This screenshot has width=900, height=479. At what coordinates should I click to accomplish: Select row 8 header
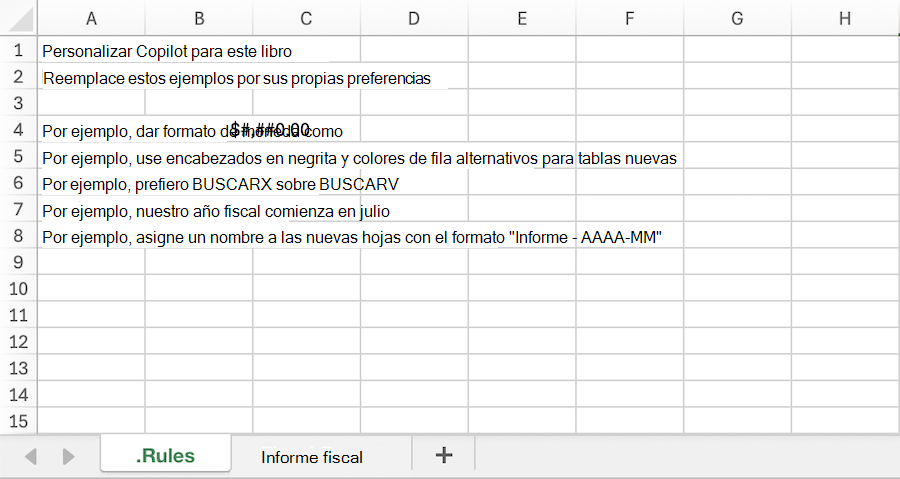coord(18,235)
